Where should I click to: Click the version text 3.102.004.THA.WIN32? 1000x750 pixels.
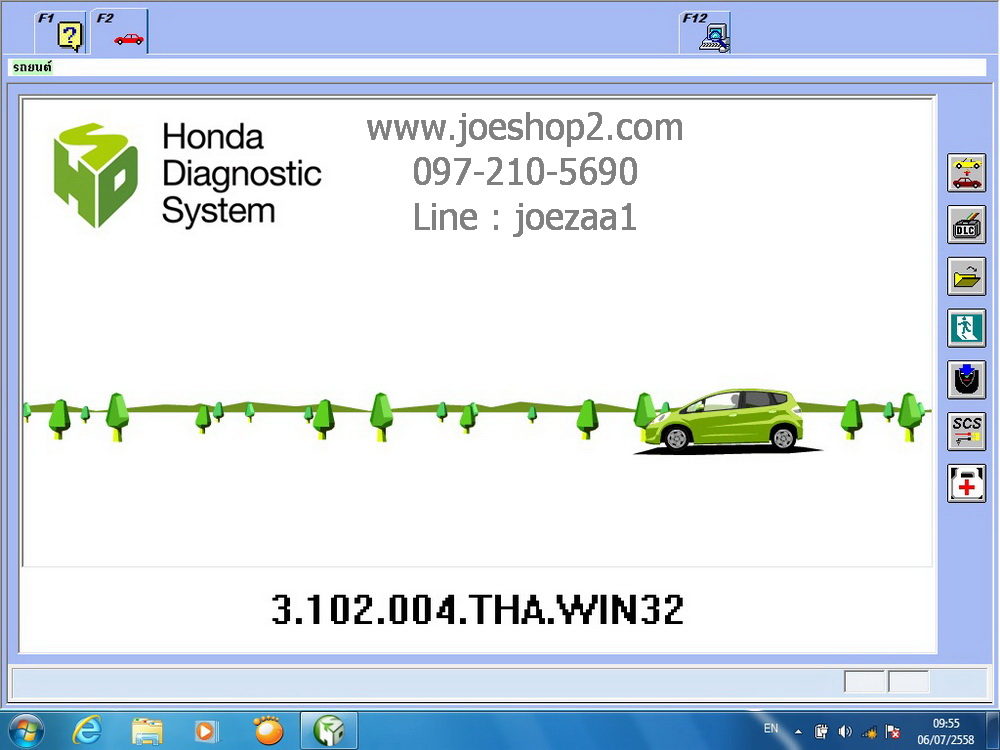pyautogui.click(x=477, y=610)
